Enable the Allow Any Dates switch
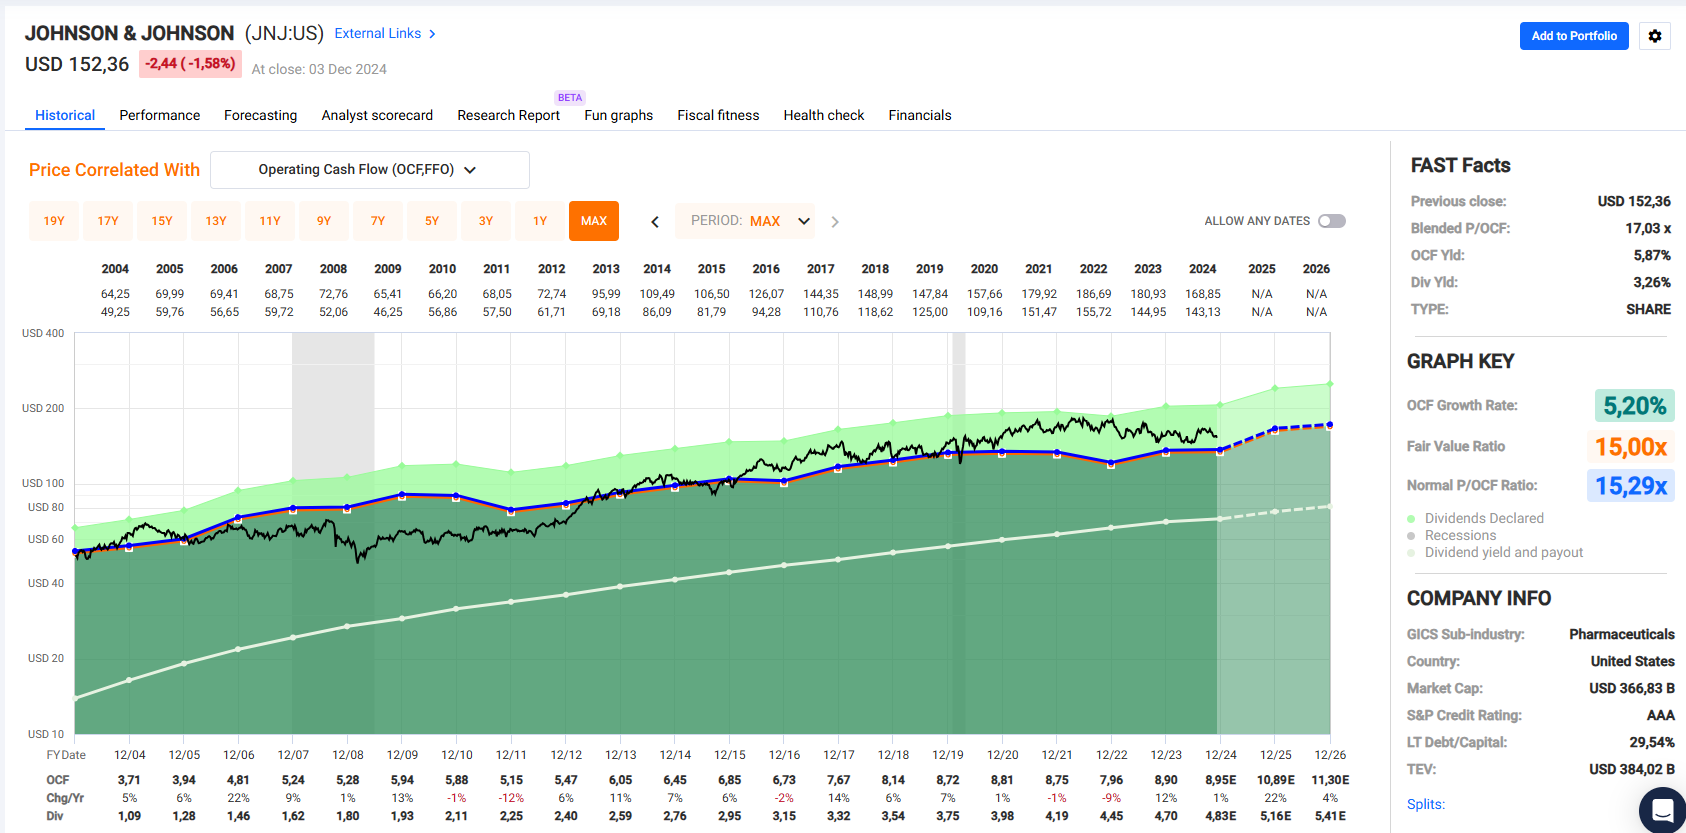The width and height of the screenshot is (1686, 833). (x=1331, y=221)
